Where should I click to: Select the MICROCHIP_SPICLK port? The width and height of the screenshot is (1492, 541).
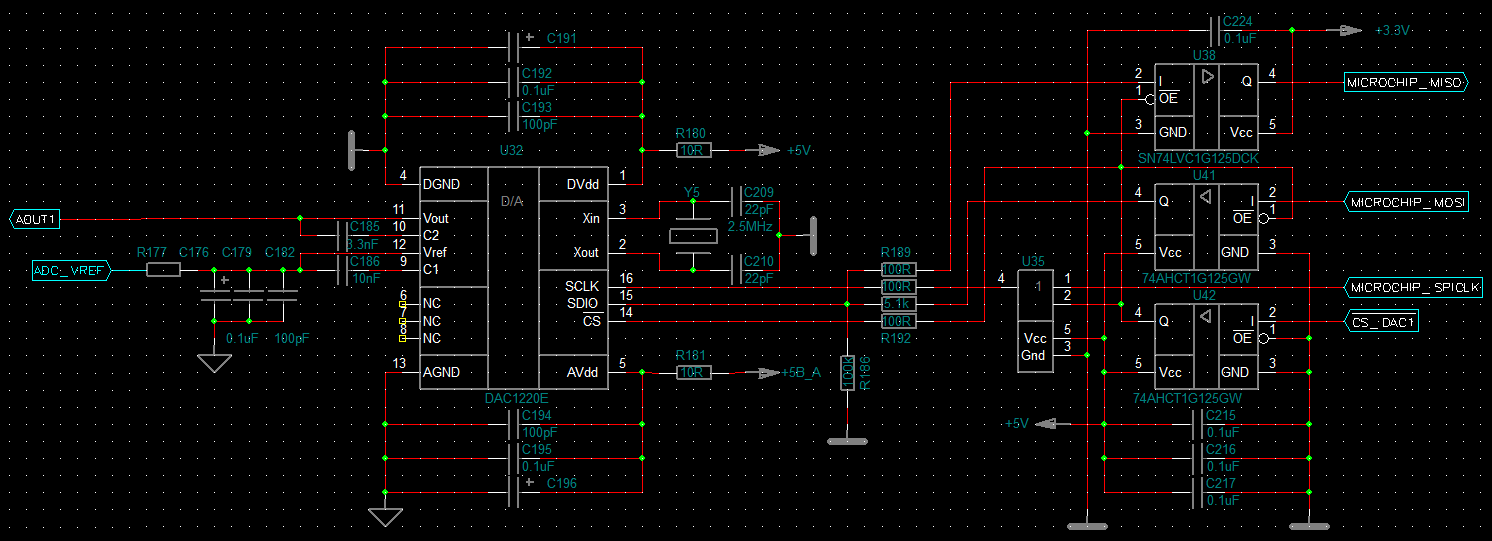pyautogui.click(x=1413, y=288)
